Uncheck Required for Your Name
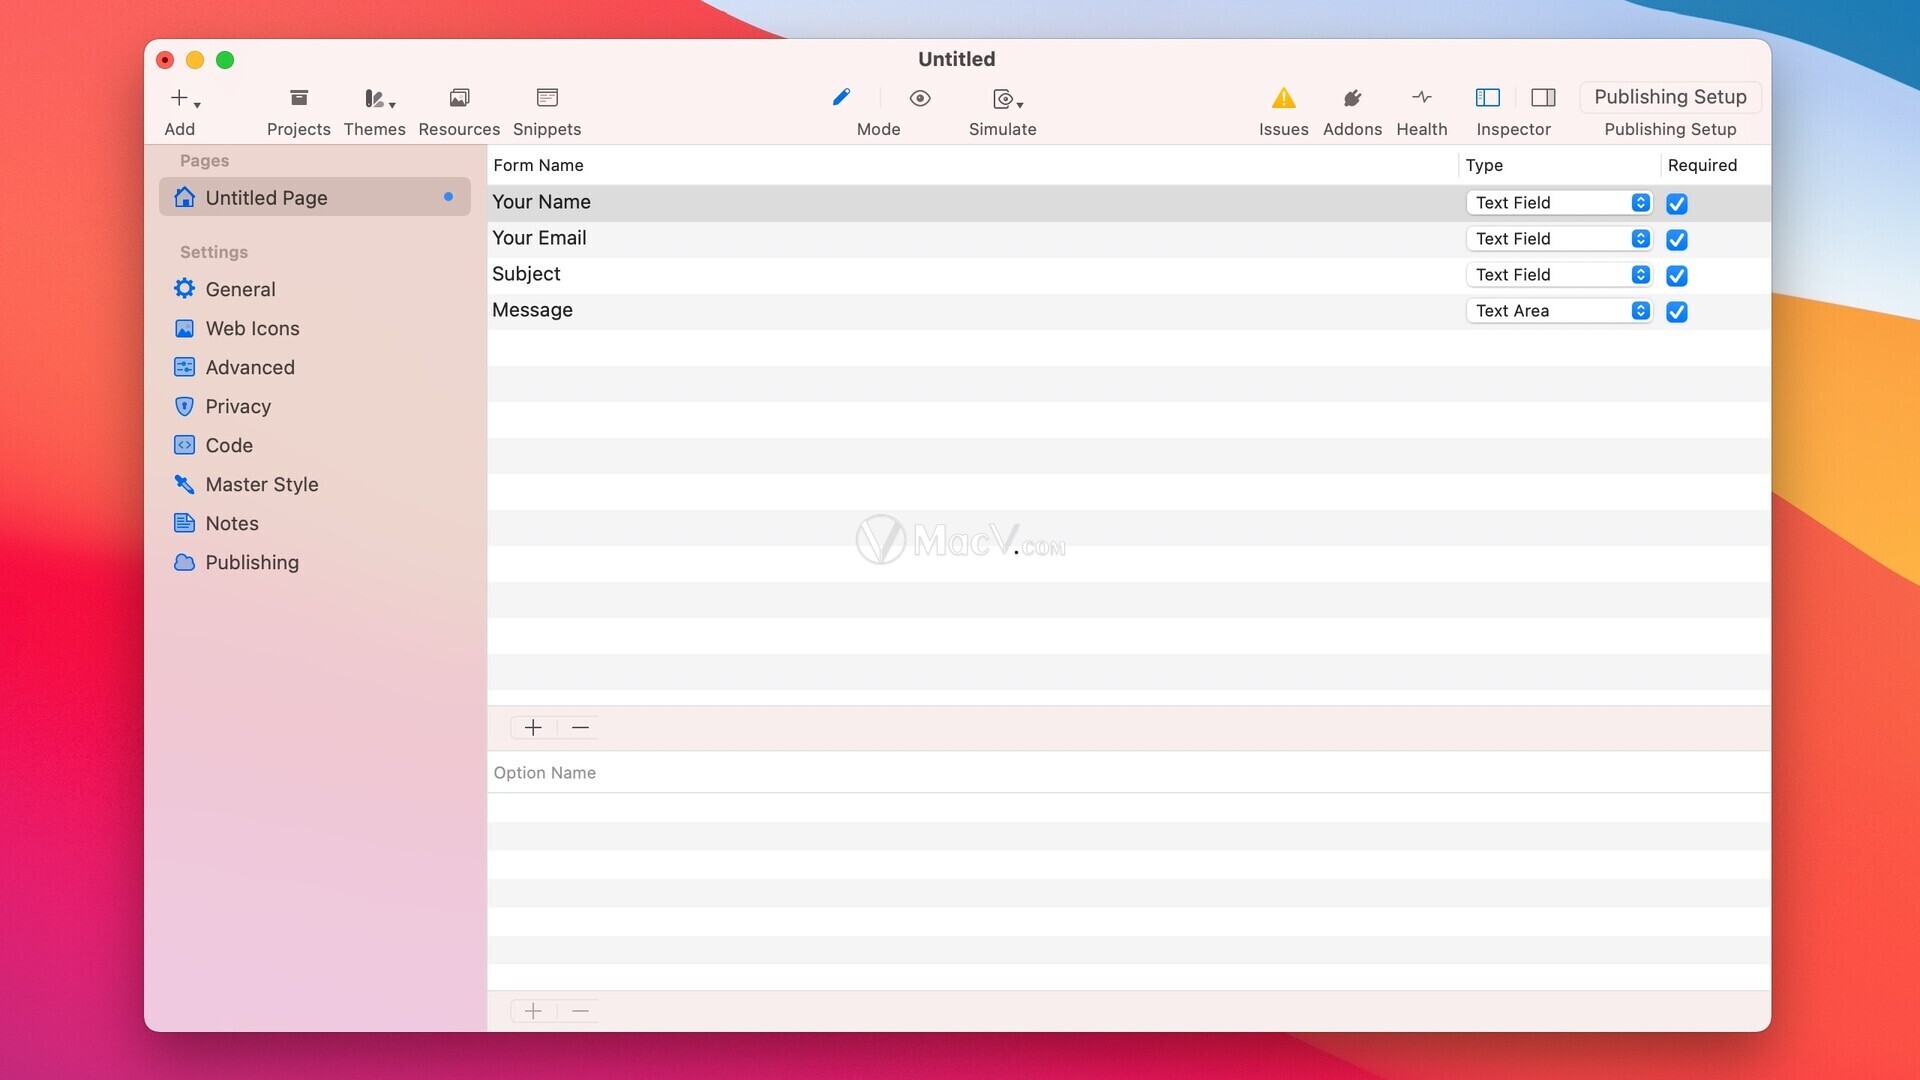Viewport: 1920px width, 1080px height. [1677, 203]
